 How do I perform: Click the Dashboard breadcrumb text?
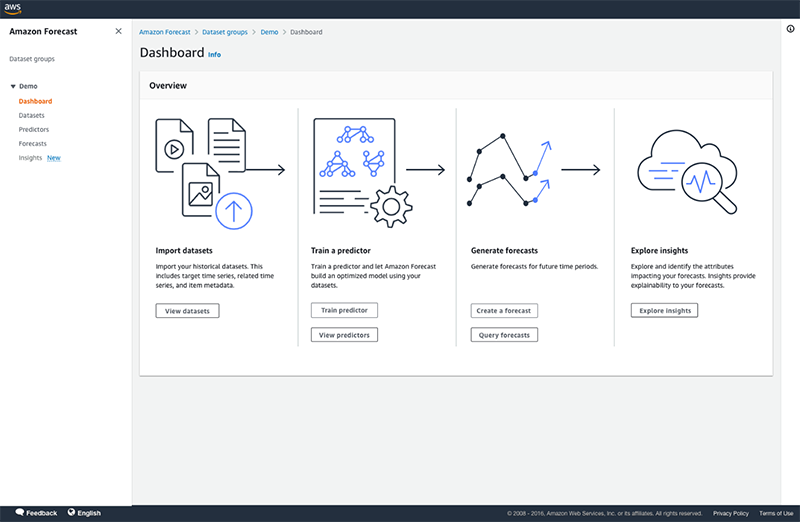click(x=306, y=32)
